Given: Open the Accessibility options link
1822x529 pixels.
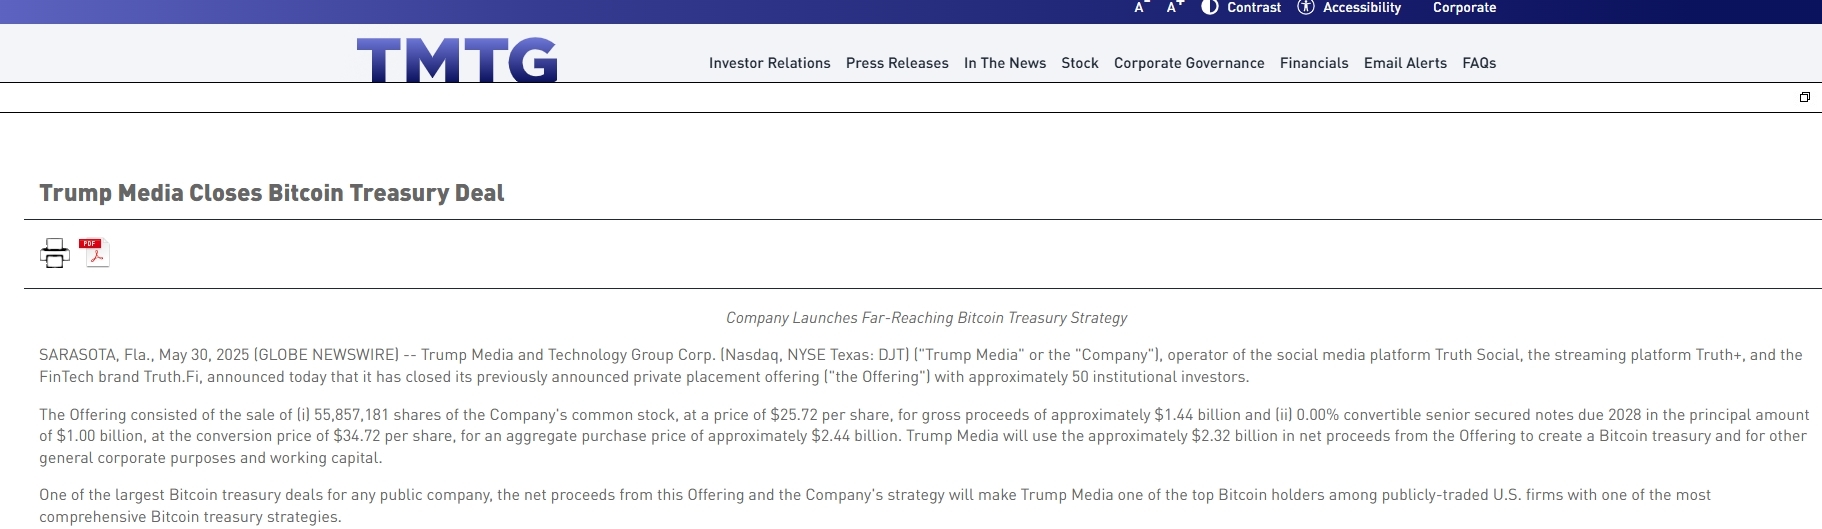Looking at the screenshot, I should [x=1362, y=7].
